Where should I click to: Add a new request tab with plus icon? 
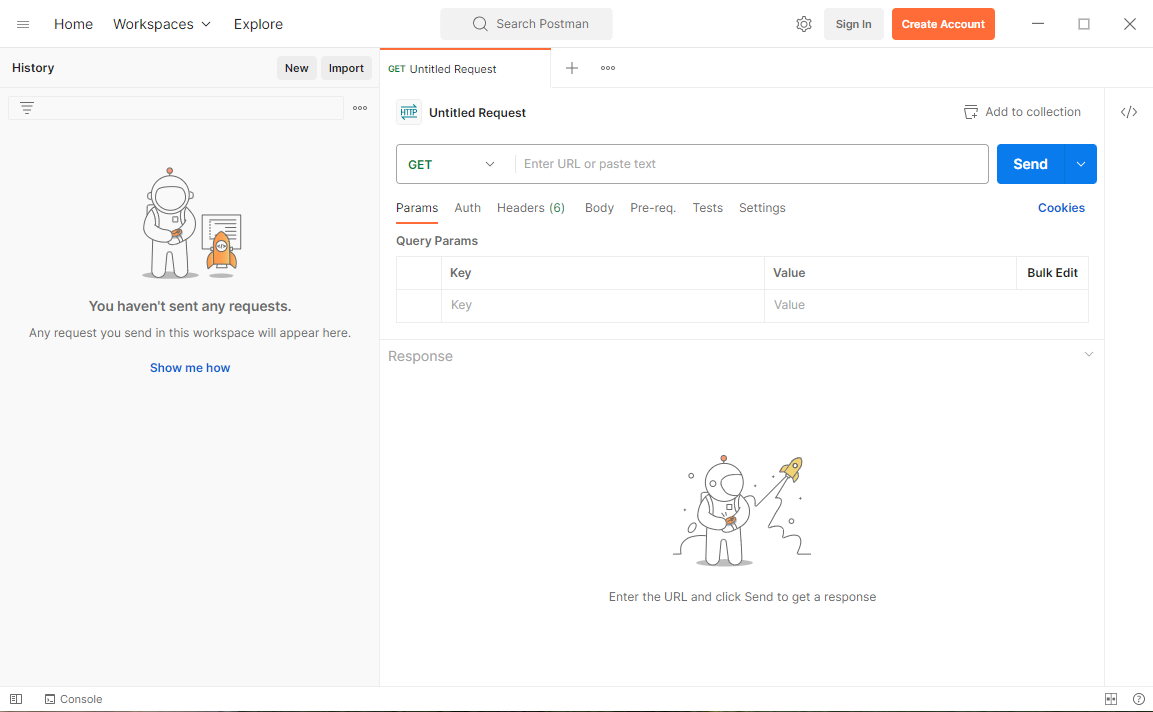tap(572, 68)
